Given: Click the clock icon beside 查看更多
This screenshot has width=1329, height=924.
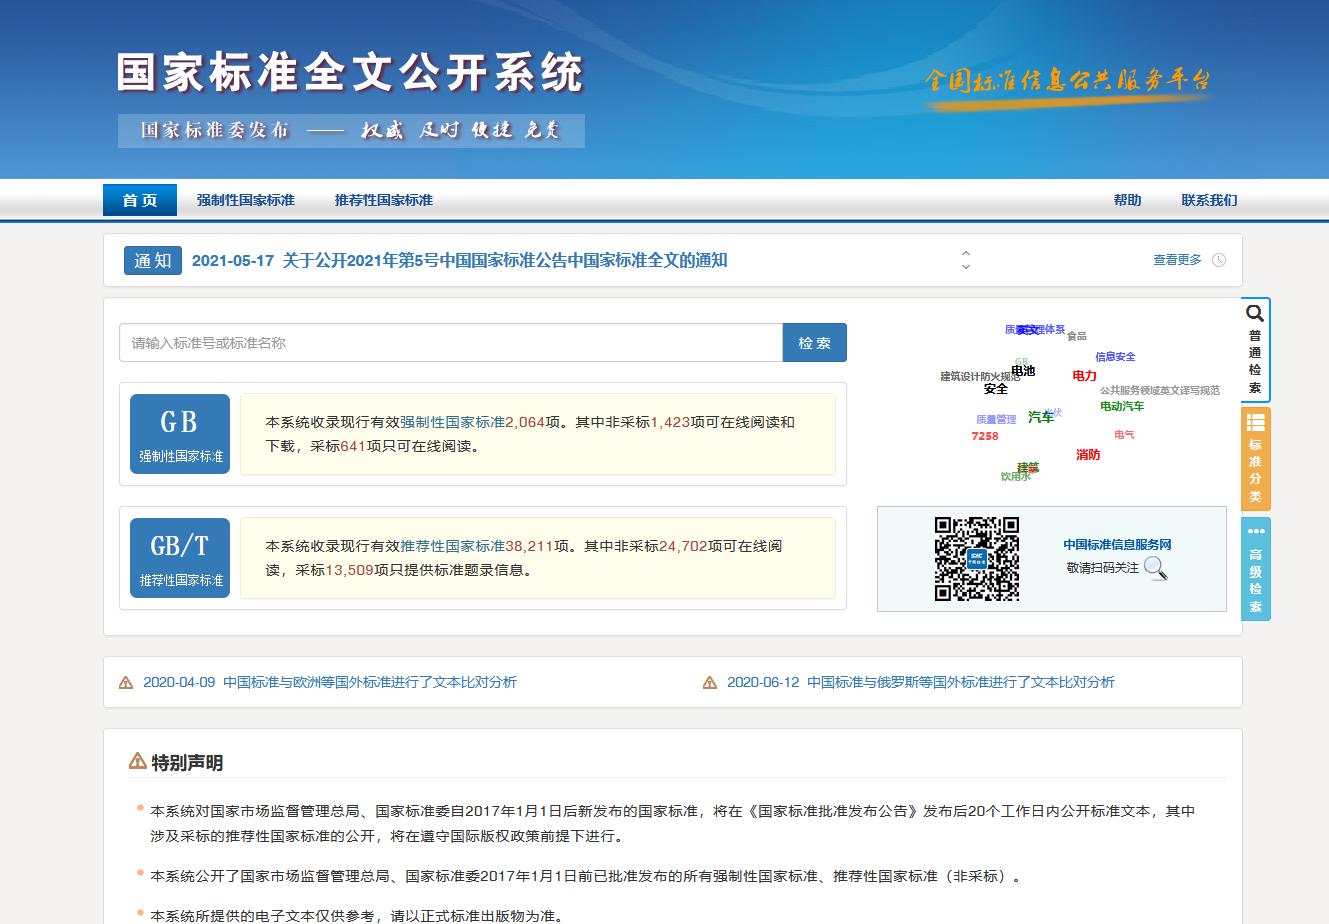Looking at the screenshot, I should click(1218, 259).
